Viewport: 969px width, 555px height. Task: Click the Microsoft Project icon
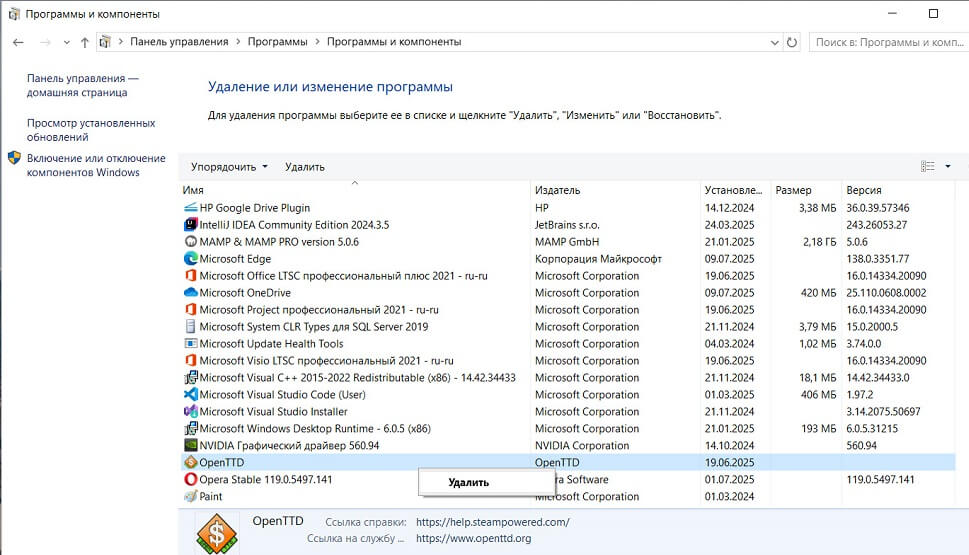click(191, 310)
